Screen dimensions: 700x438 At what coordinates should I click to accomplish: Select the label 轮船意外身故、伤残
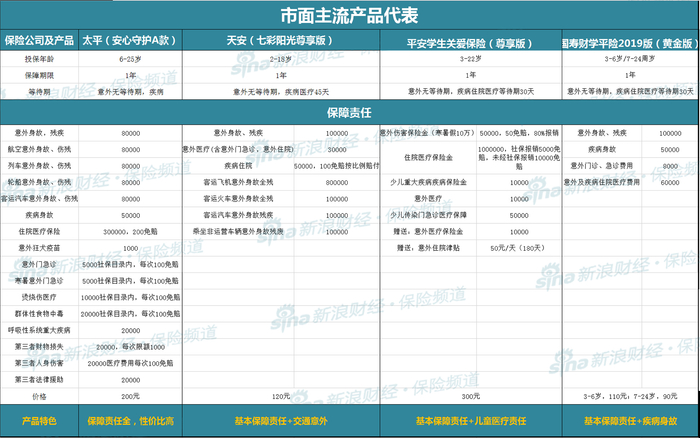pos(39,183)
